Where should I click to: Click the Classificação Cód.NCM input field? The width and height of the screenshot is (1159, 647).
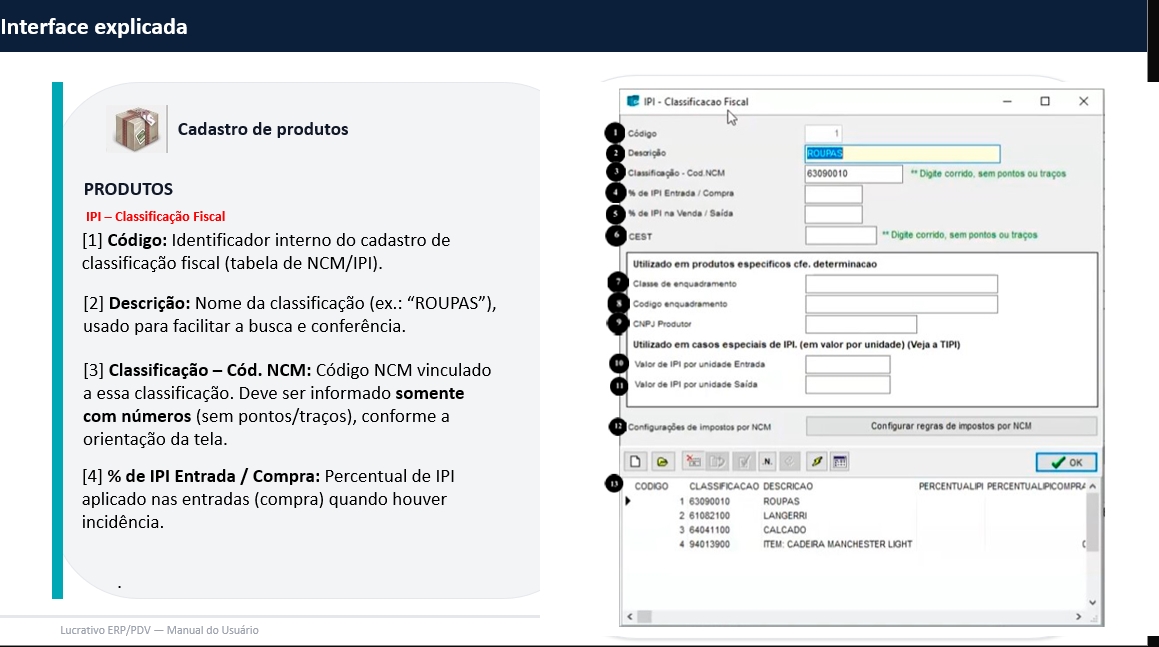[x=853, y=174]
